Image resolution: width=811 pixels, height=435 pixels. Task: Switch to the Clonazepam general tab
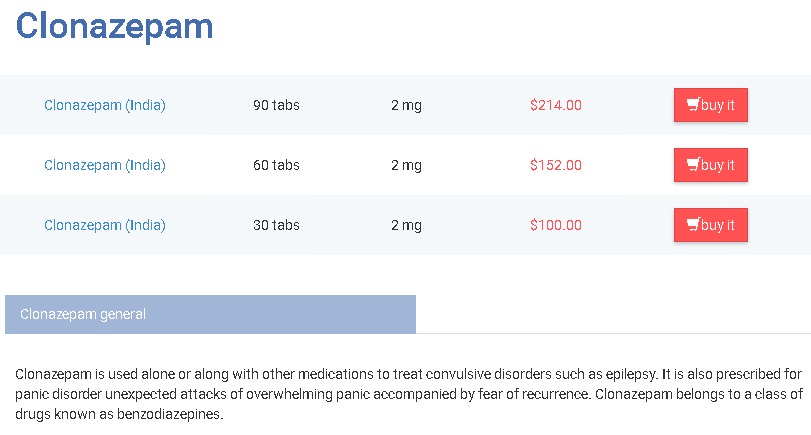coord(211,314)
